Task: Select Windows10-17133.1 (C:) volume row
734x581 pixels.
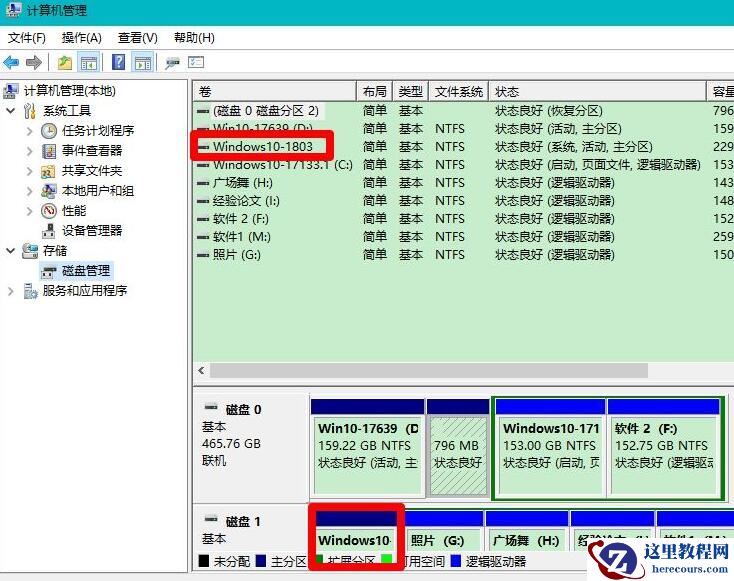Action: 463,165
